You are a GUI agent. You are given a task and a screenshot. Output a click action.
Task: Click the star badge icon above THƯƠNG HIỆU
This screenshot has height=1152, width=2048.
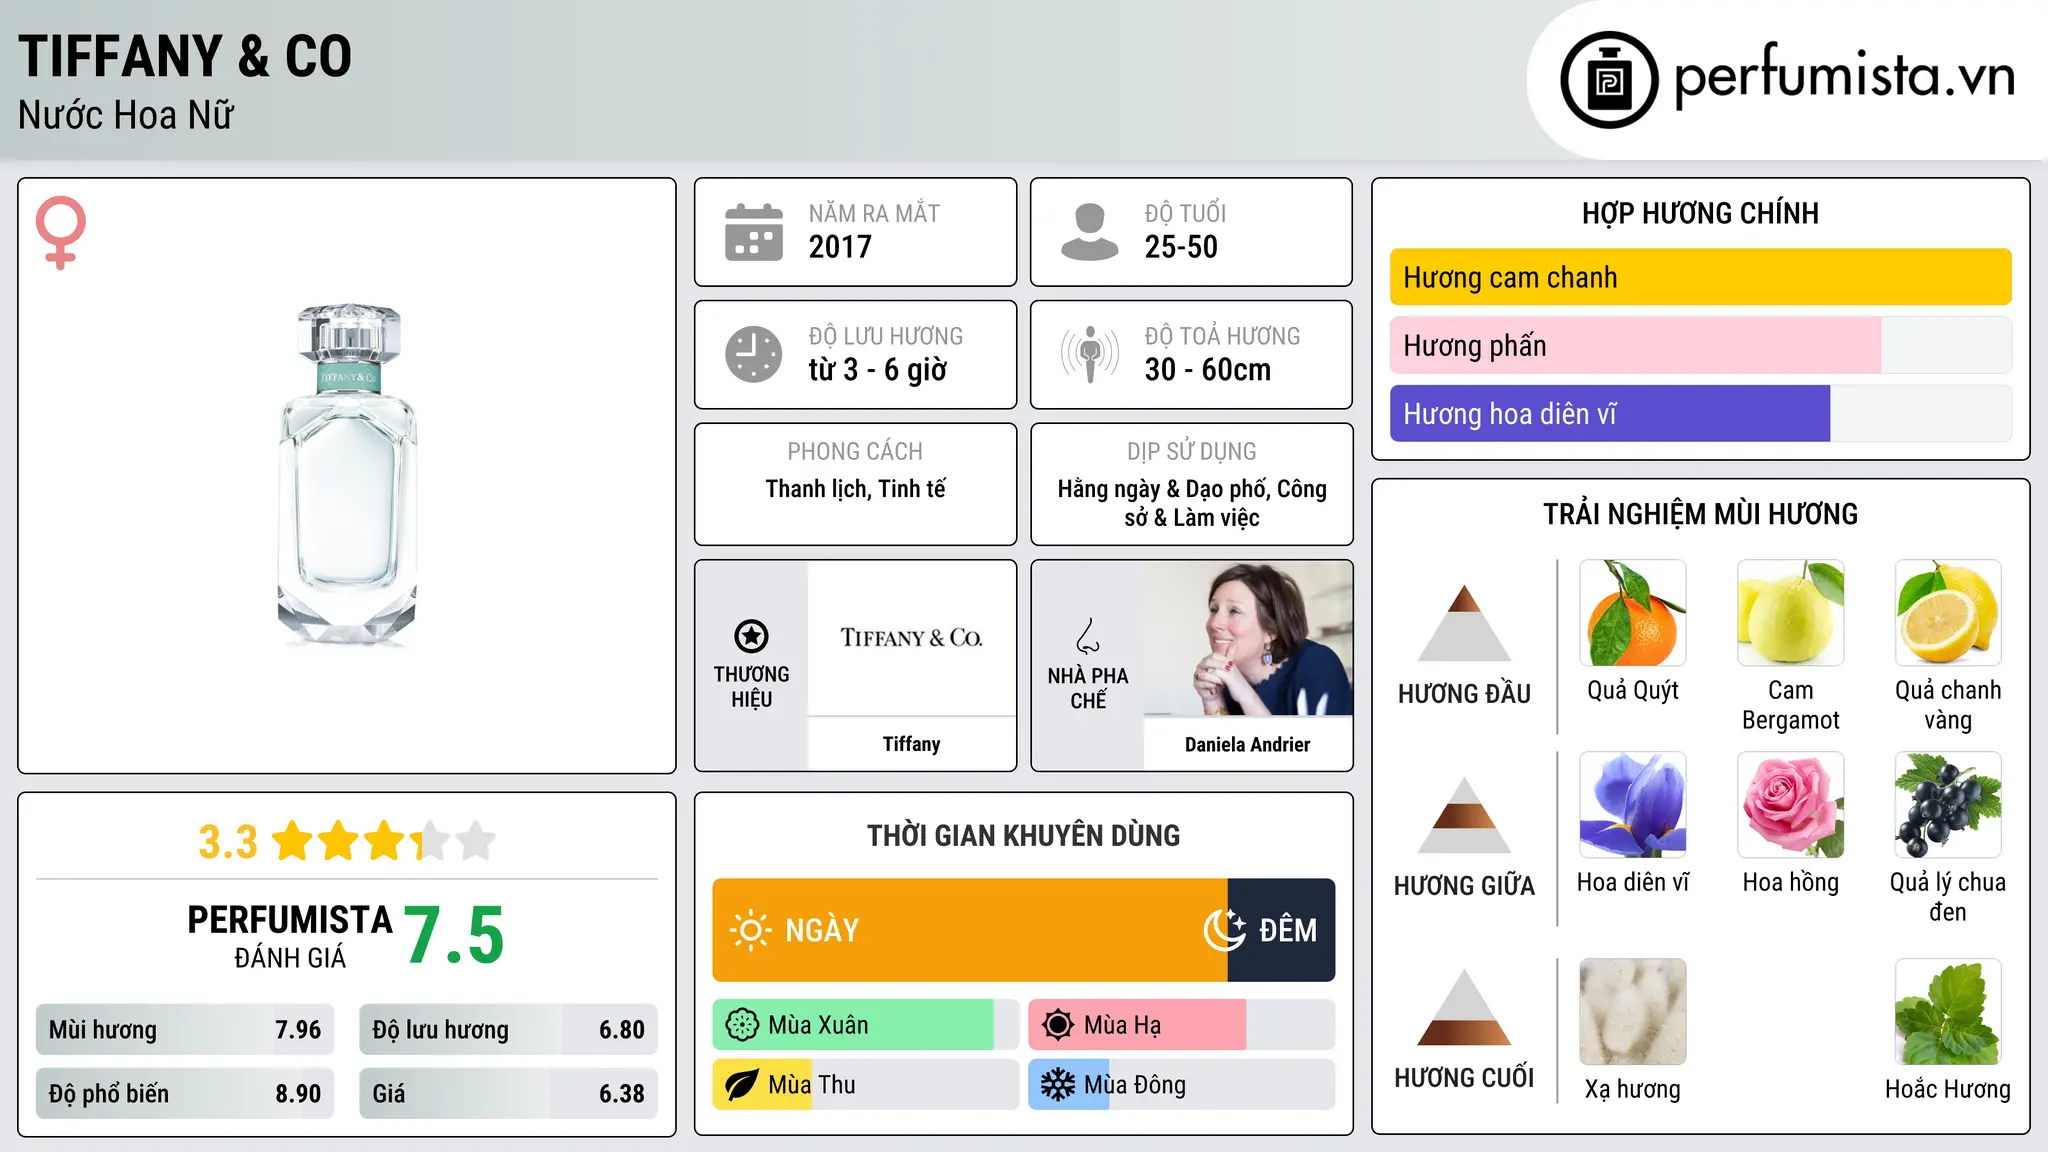751,636
